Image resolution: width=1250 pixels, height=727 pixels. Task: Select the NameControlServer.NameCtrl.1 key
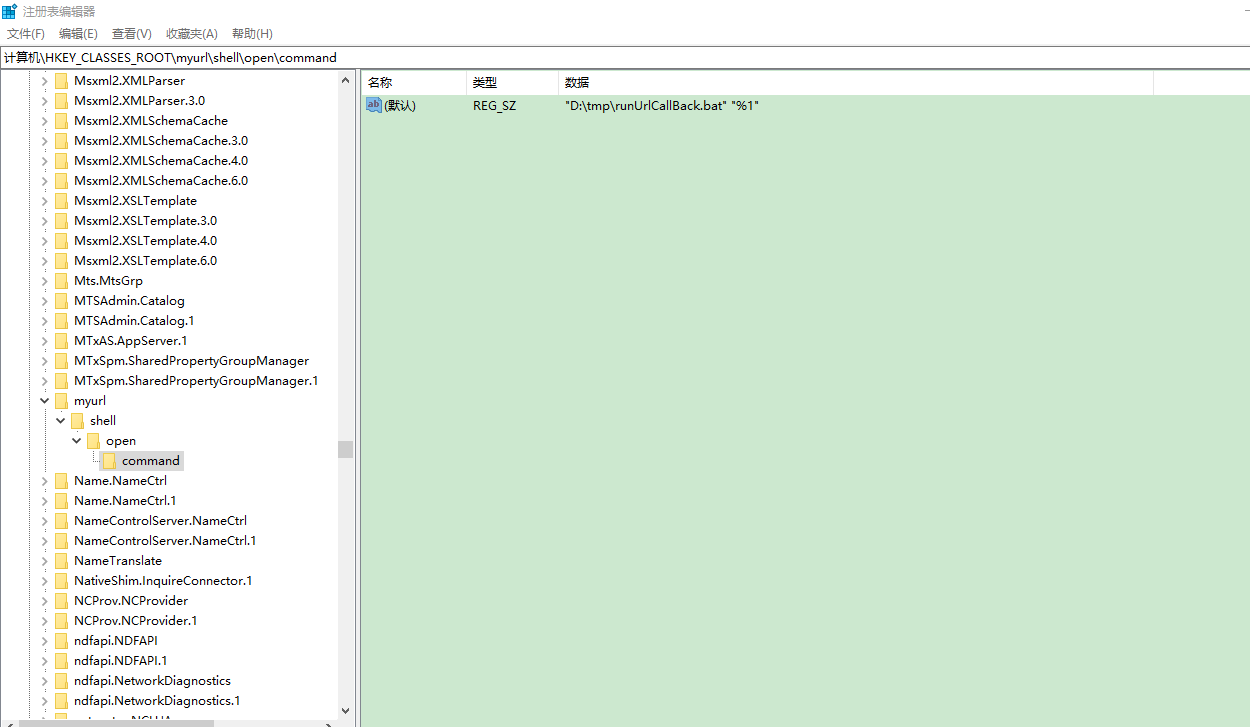click(x=165, y=540)
